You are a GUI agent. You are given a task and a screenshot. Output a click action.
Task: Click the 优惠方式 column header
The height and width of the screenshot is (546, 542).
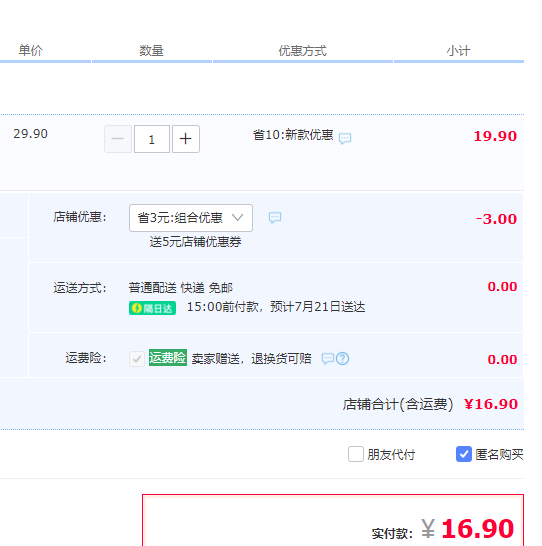(303, 51)
